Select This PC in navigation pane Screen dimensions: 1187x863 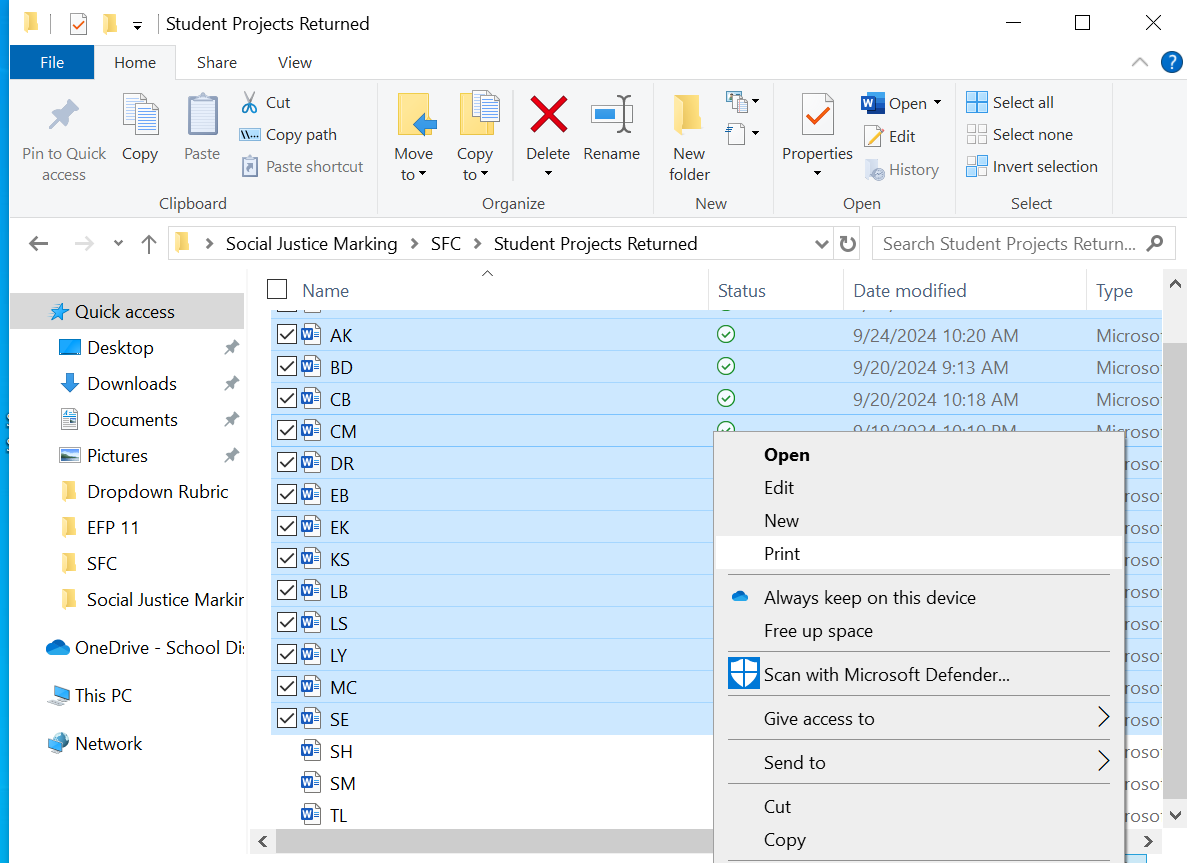tap(89, 696)
